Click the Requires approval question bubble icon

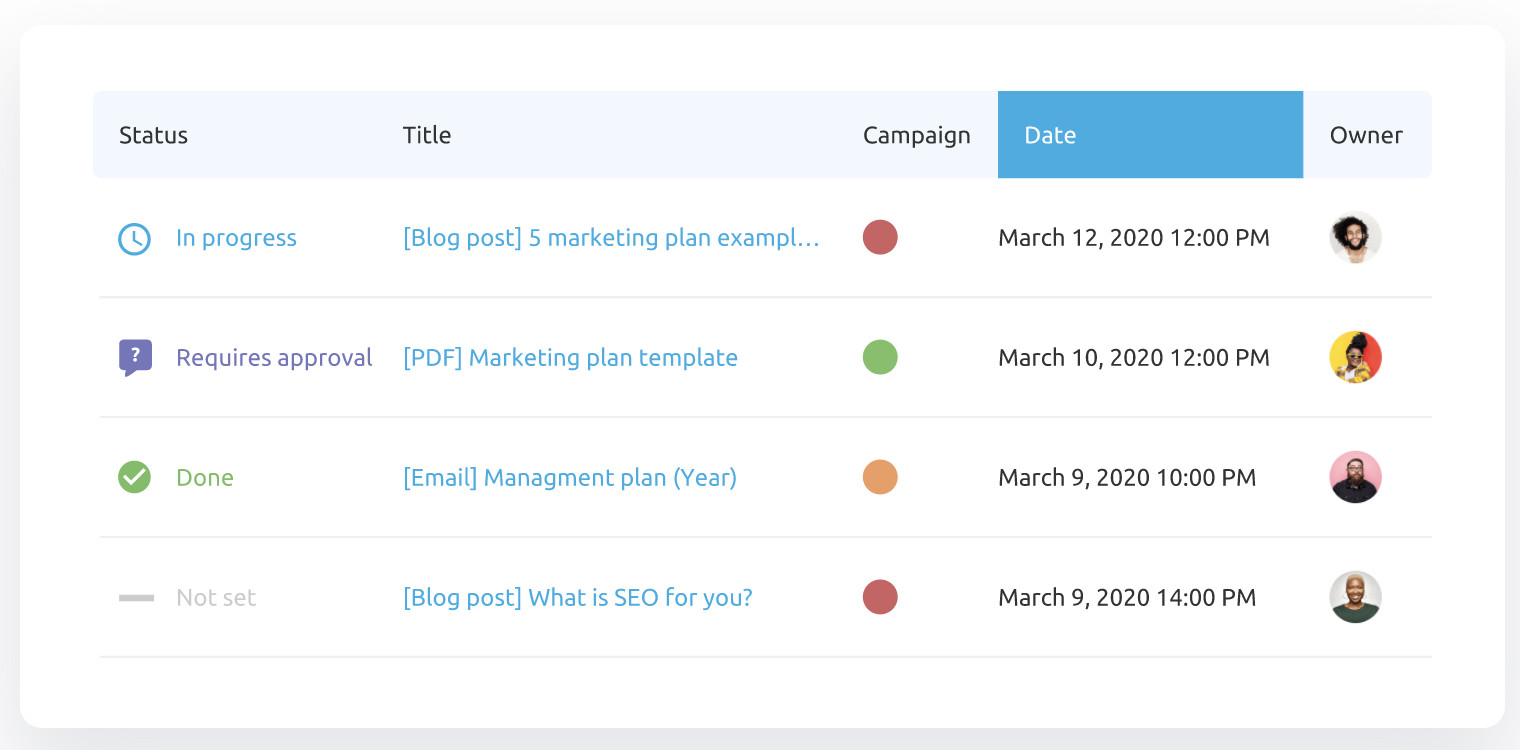tap(135, 357)
